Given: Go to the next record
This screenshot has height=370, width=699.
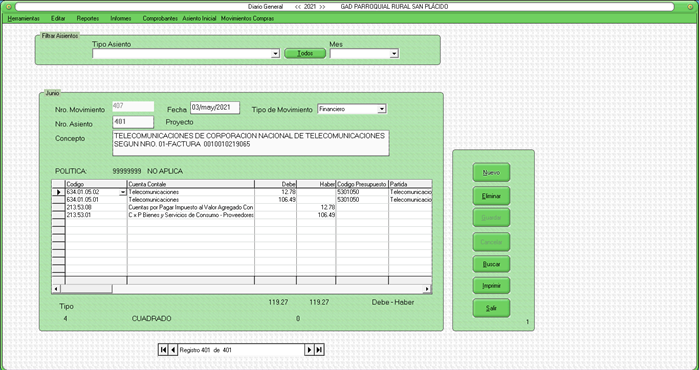Looking at the screenshot, I should pyautogui.click(x=309, y=350).
